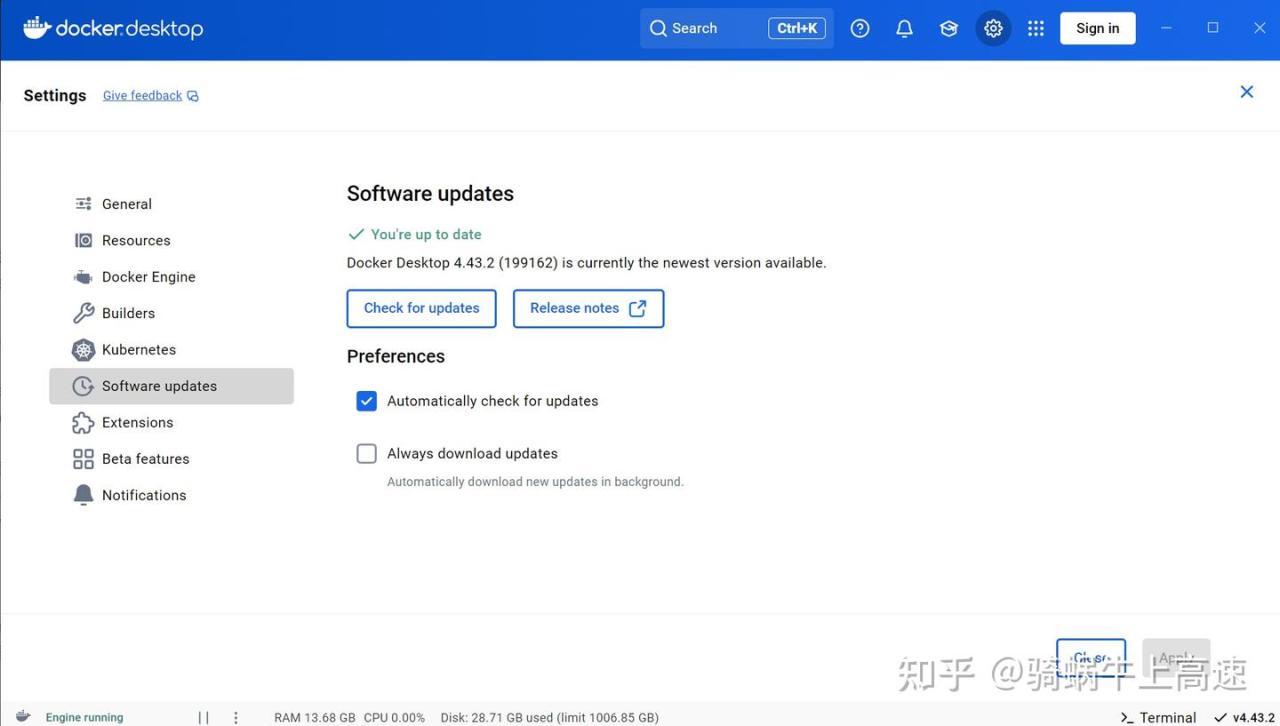Click the Sign in button
Image resolution: width=1280 pixels, height=726 pixels.
[x=1097, y=28]
